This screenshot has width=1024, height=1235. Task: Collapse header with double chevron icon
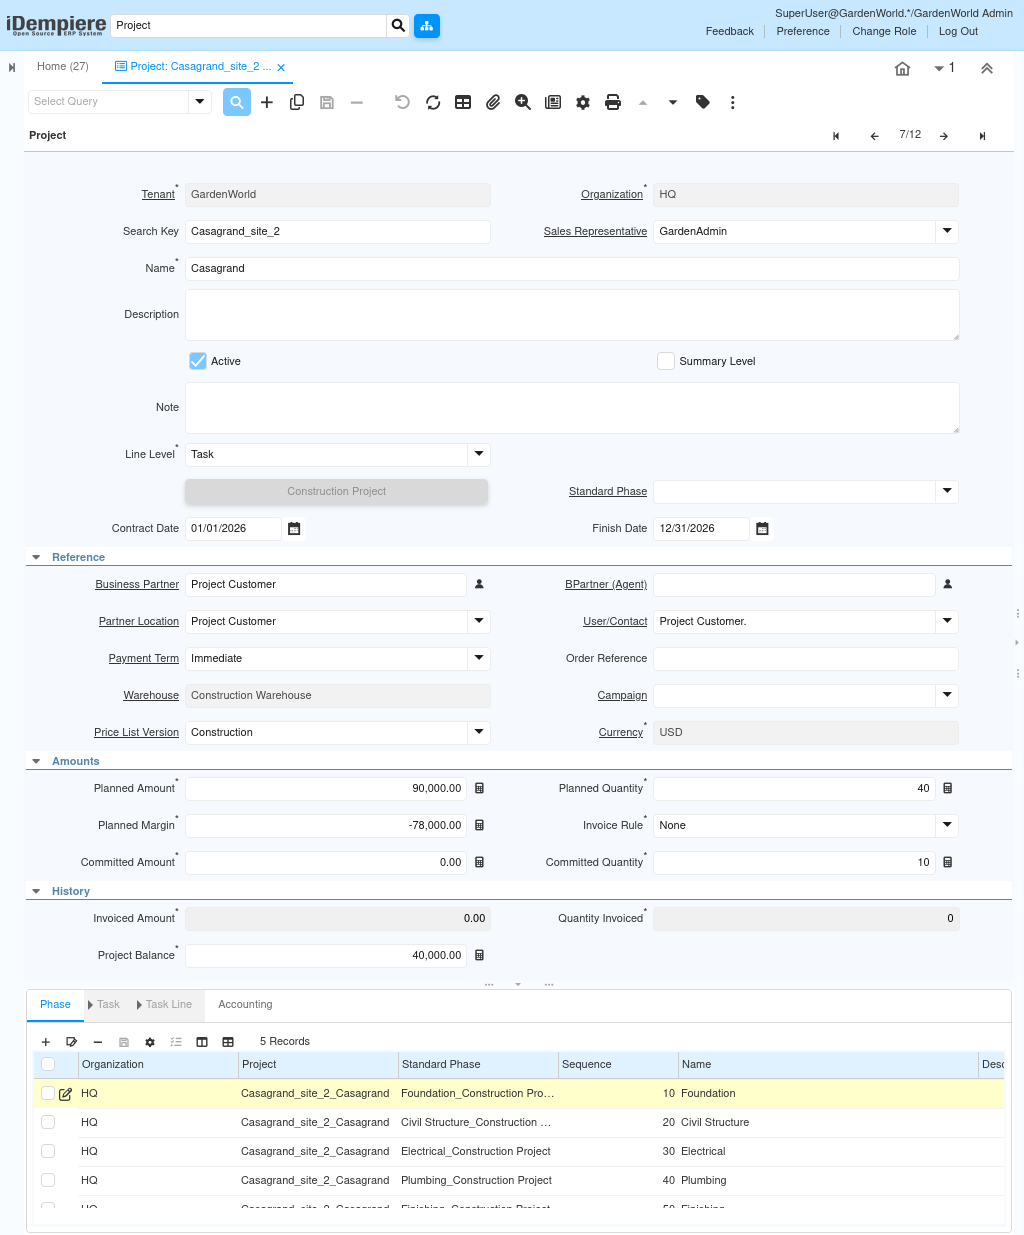987,68
